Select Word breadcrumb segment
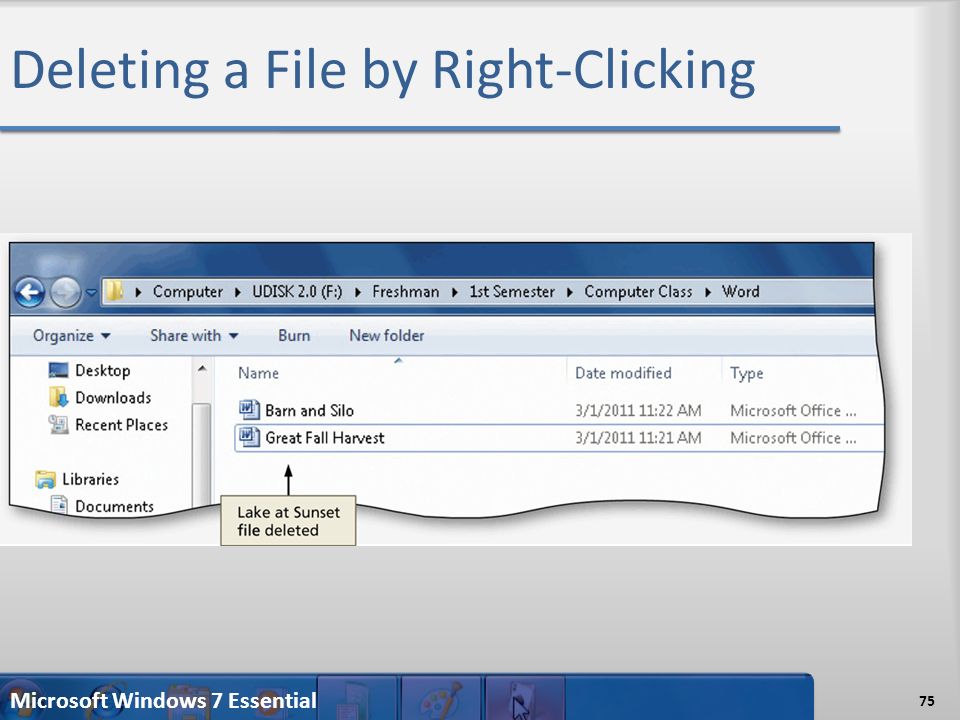This screenshot has height=720, width=960. tap(741, 292)
